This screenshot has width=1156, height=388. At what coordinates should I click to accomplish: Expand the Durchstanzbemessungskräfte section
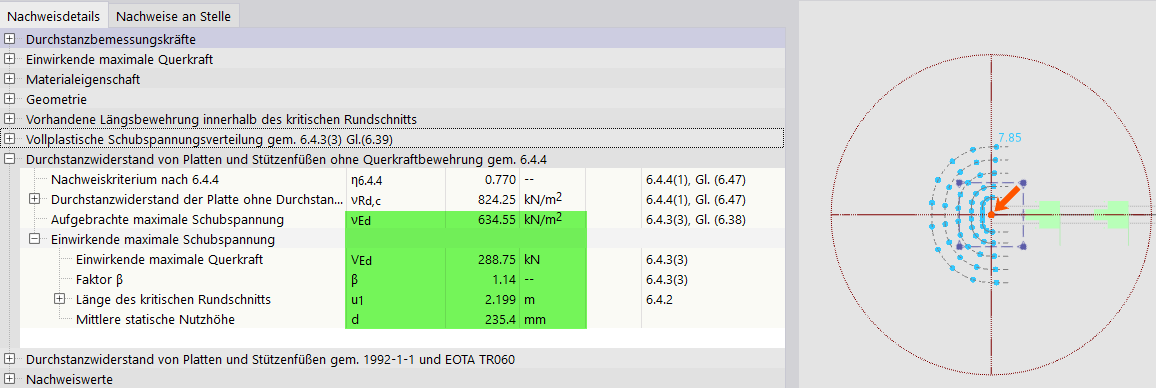tap(10, 38)
